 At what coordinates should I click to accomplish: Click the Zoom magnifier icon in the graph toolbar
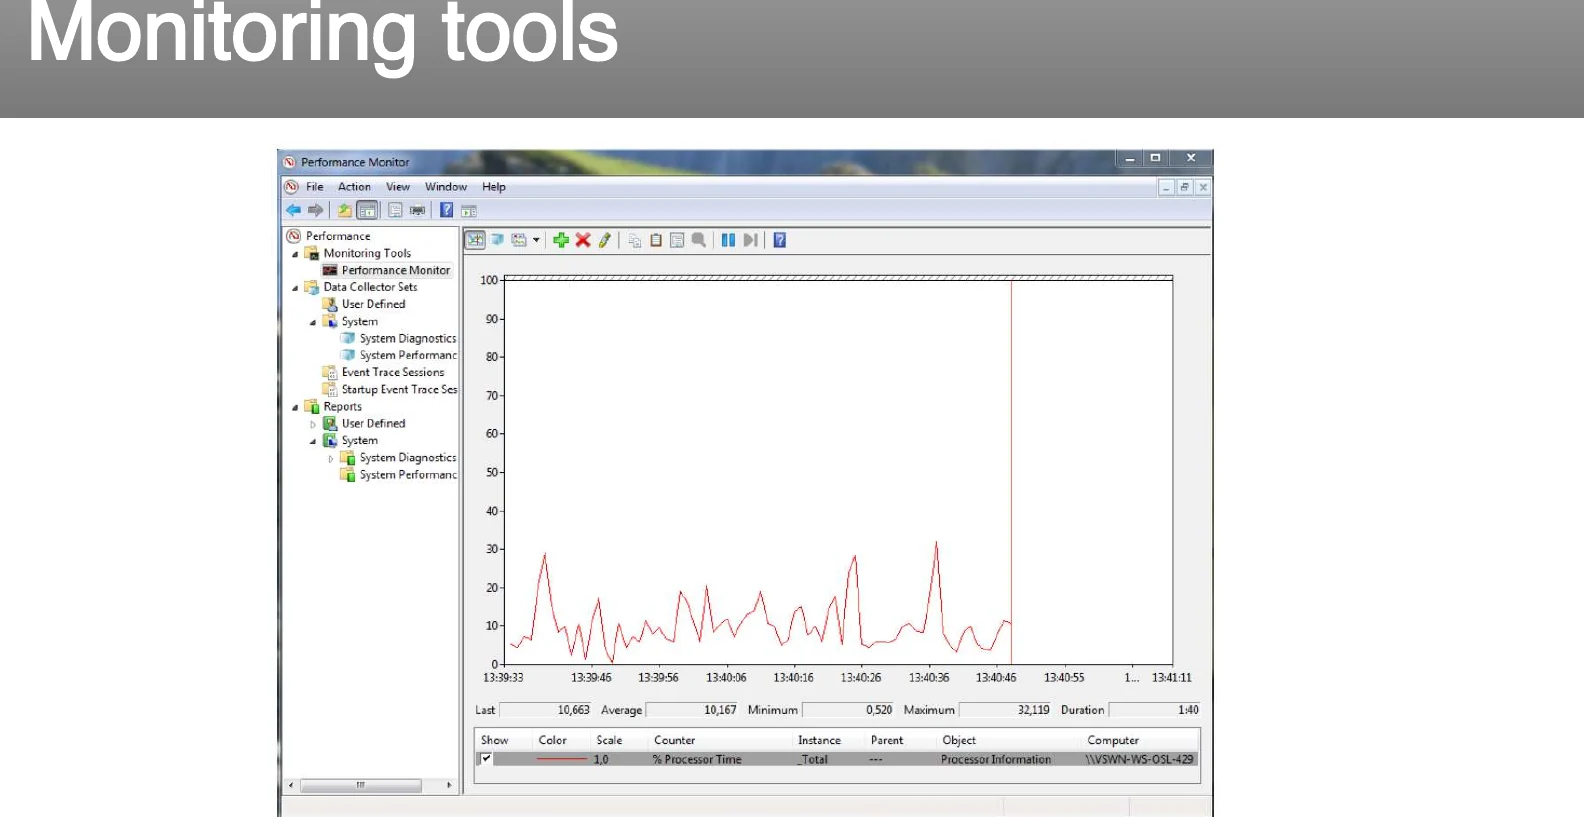pos(699,240)
